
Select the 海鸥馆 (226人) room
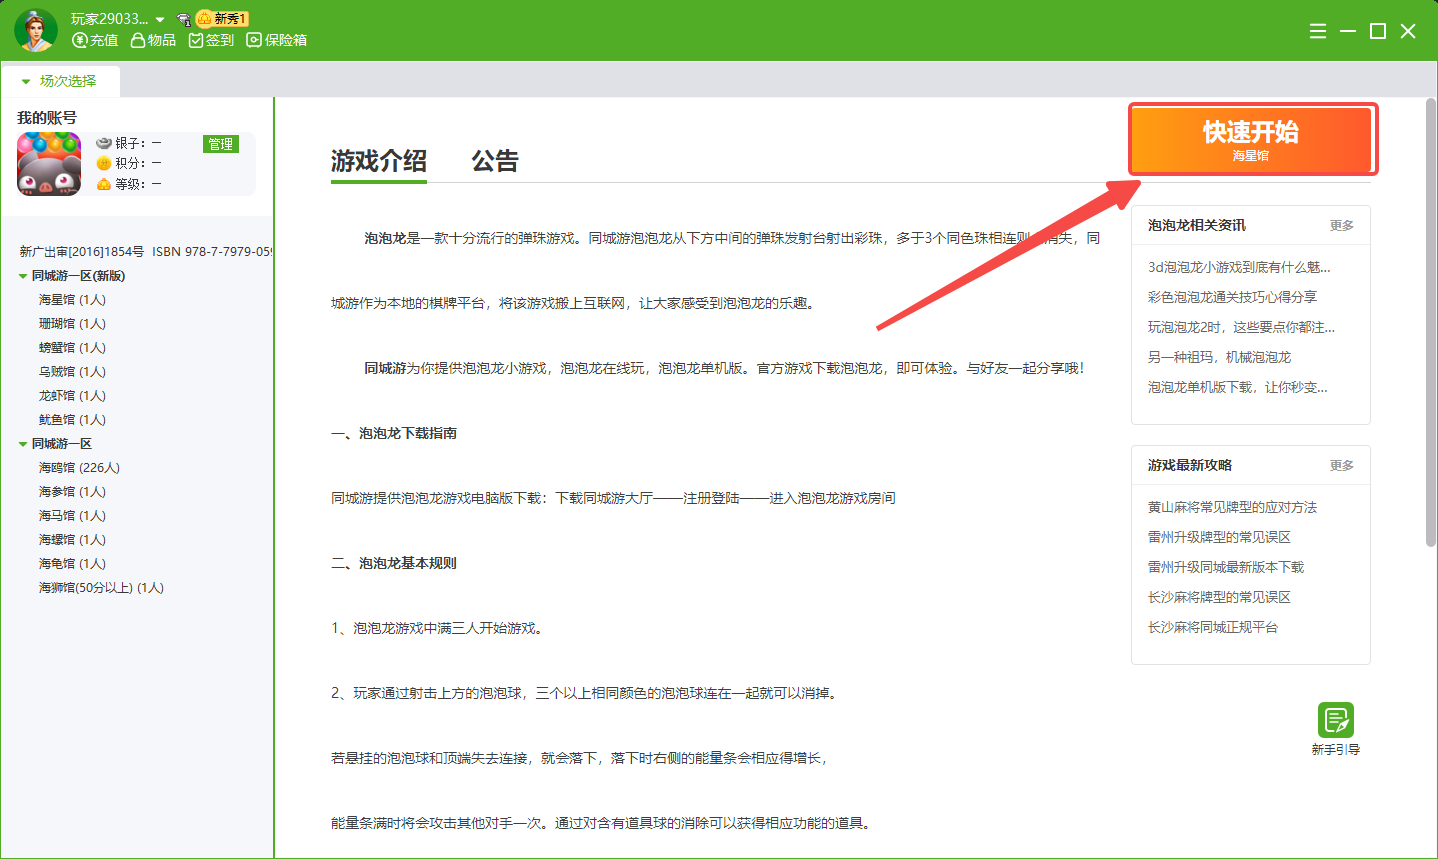point(79,468)
